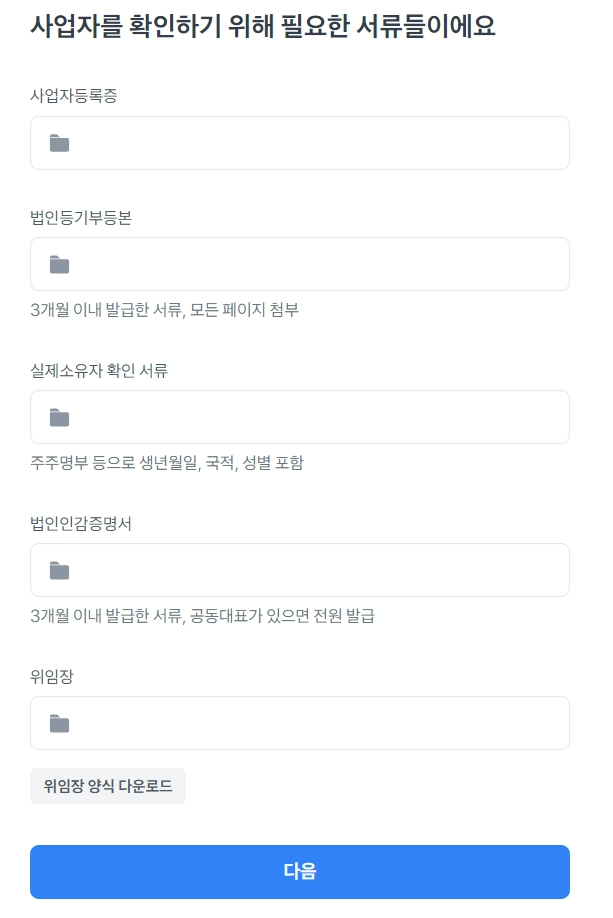Open the 사업자등록증 file upload field
Screen dimensions: 613x918
[x=300, y=144]
